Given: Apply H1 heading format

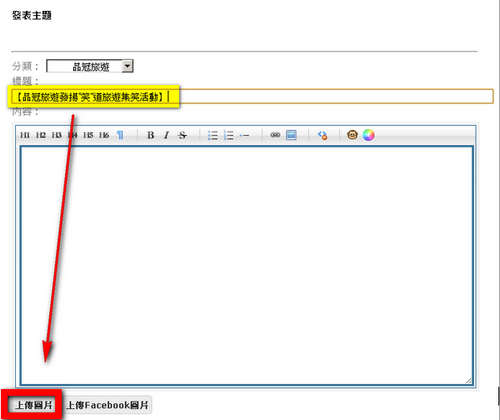Looking at the screenshot, I should 25,135.
